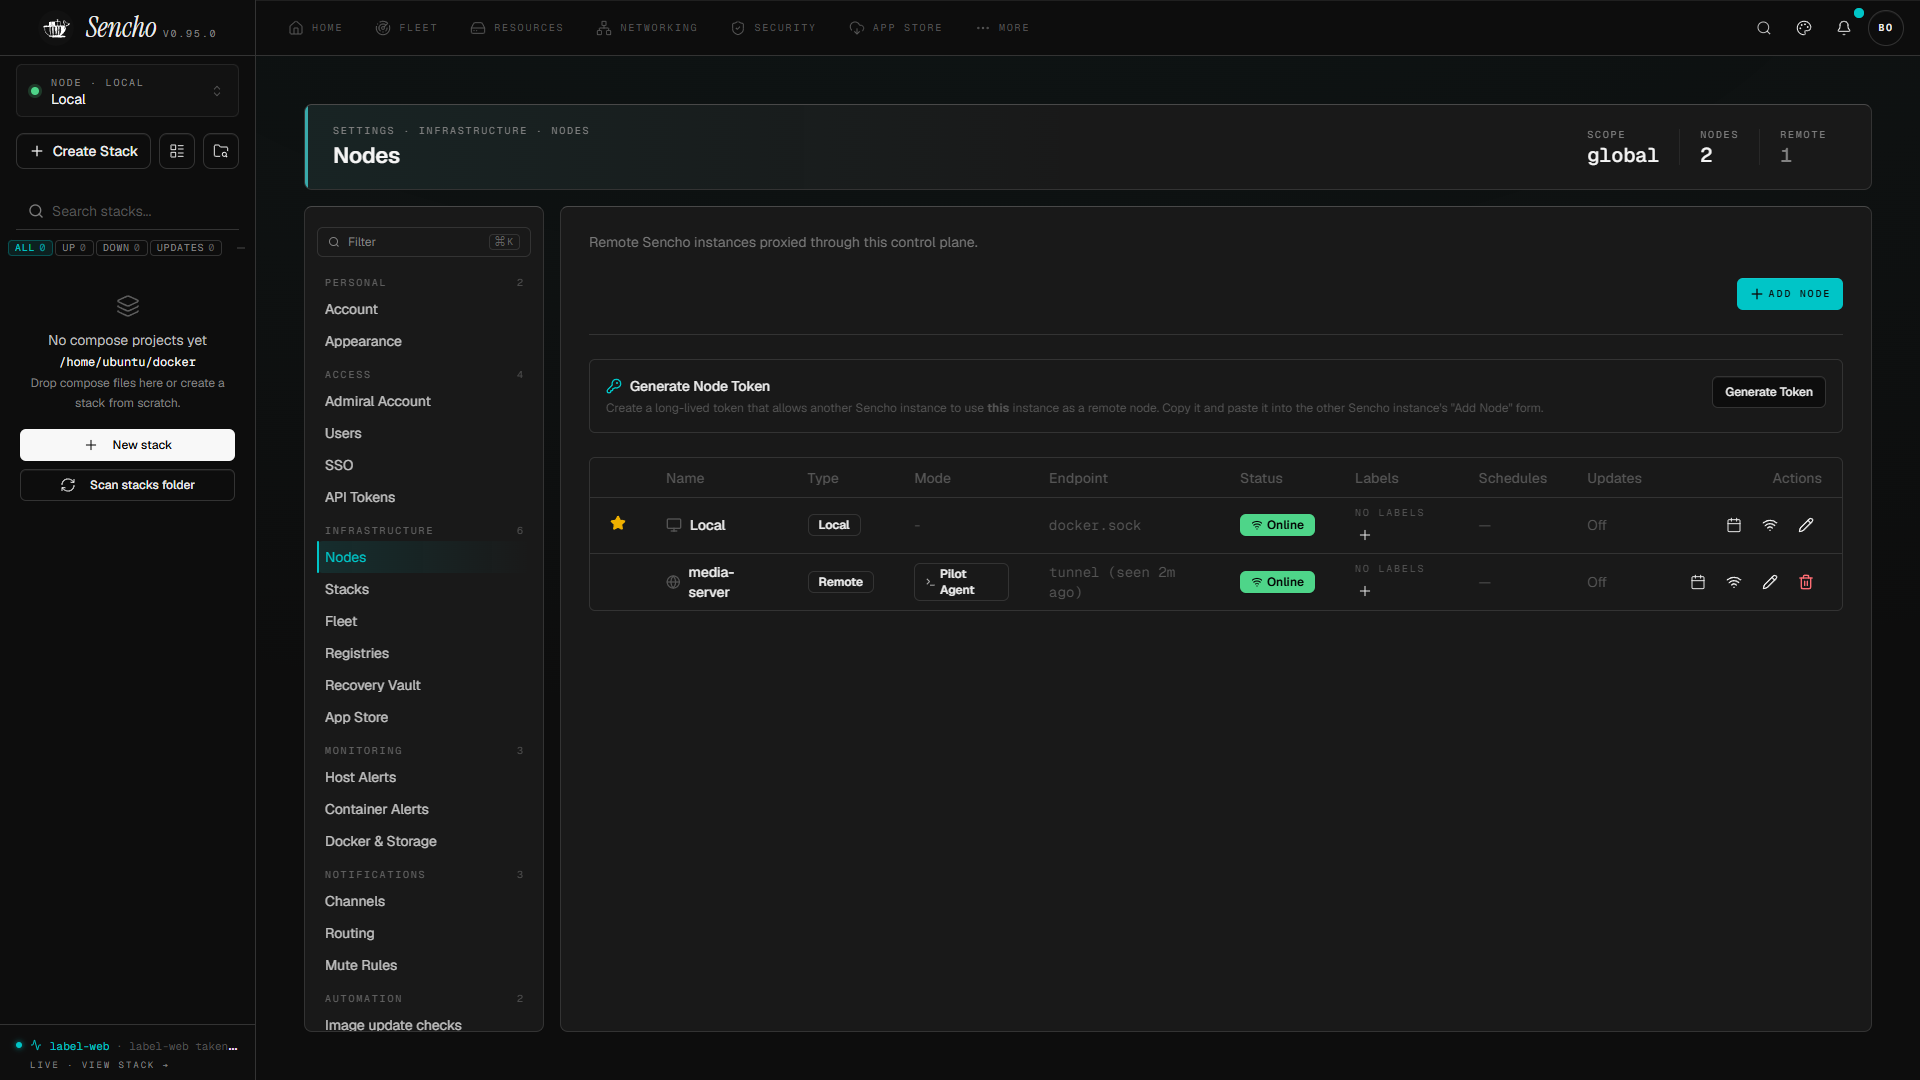Select the ALL 0 filter chip
This screenshot has width=1920, height=1080.
pos(30,248)
